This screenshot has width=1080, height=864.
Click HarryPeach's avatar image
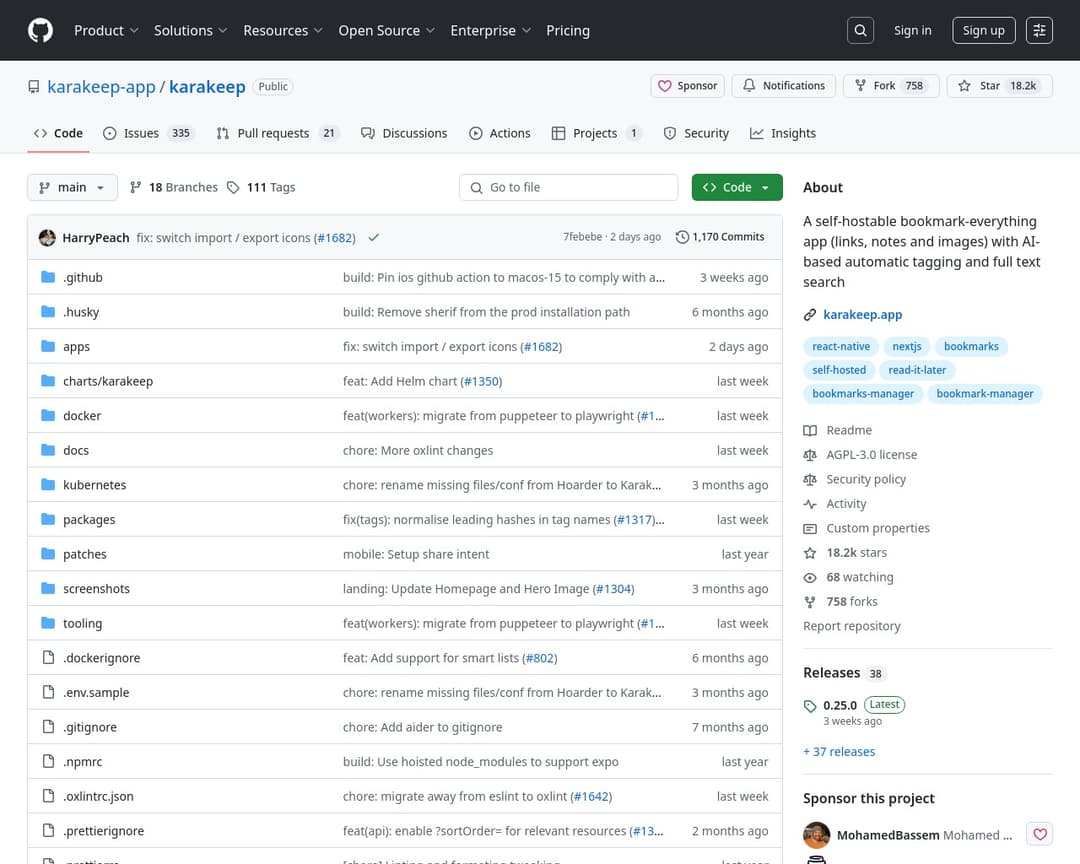(47, 237)
